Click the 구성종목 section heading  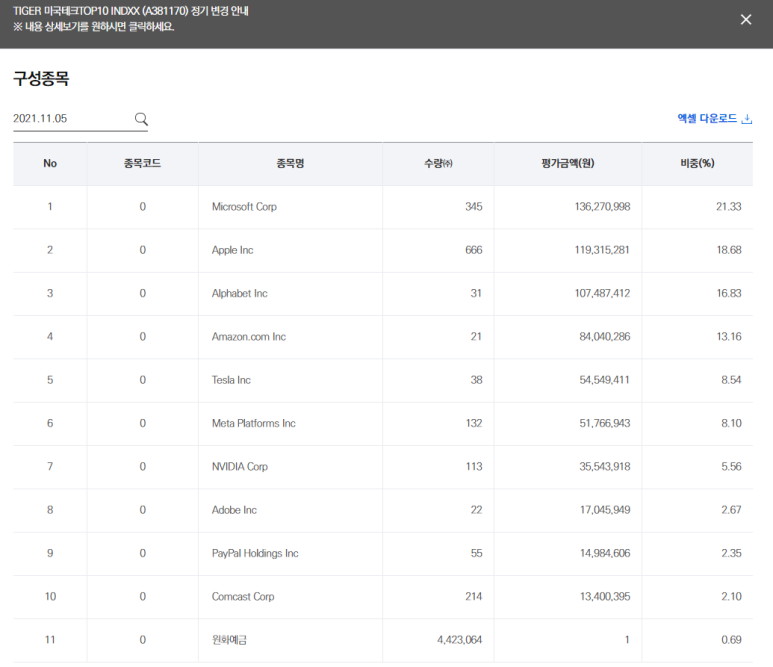coord(41,79)
